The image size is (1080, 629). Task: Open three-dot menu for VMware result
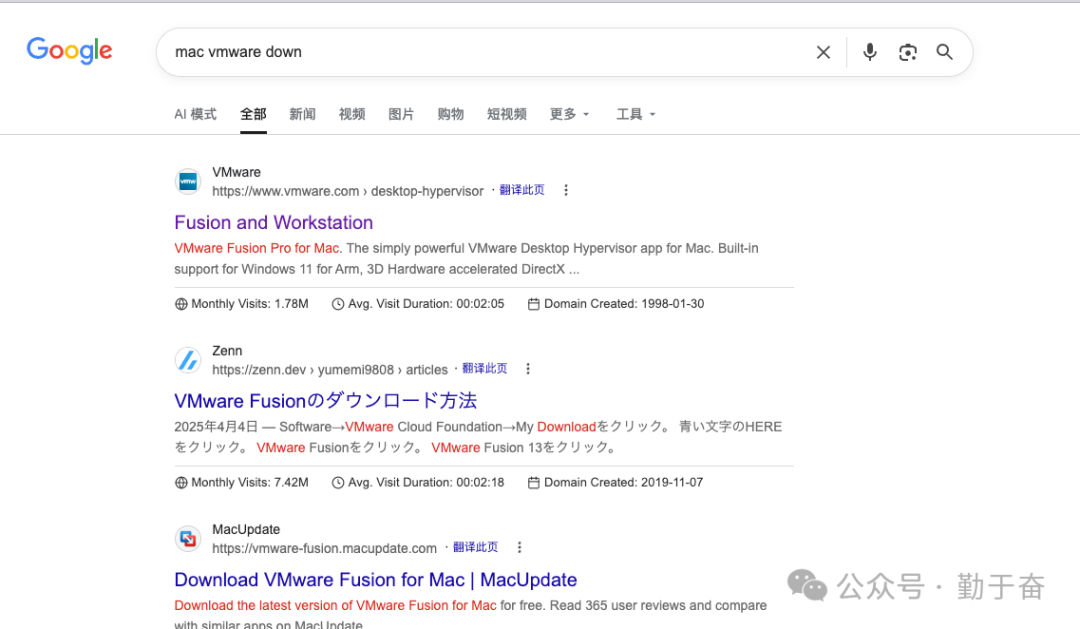point(565,190)
